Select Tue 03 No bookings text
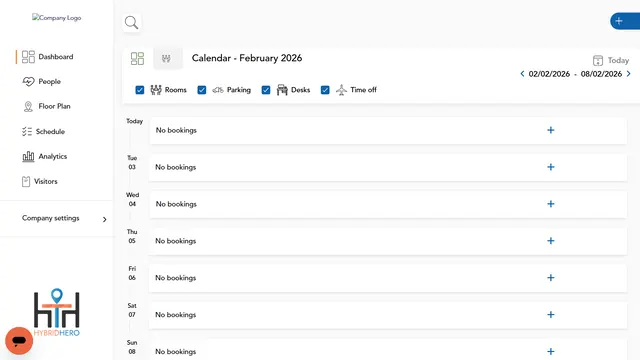This screenshot has height=360, width=640. click(176, 167)
